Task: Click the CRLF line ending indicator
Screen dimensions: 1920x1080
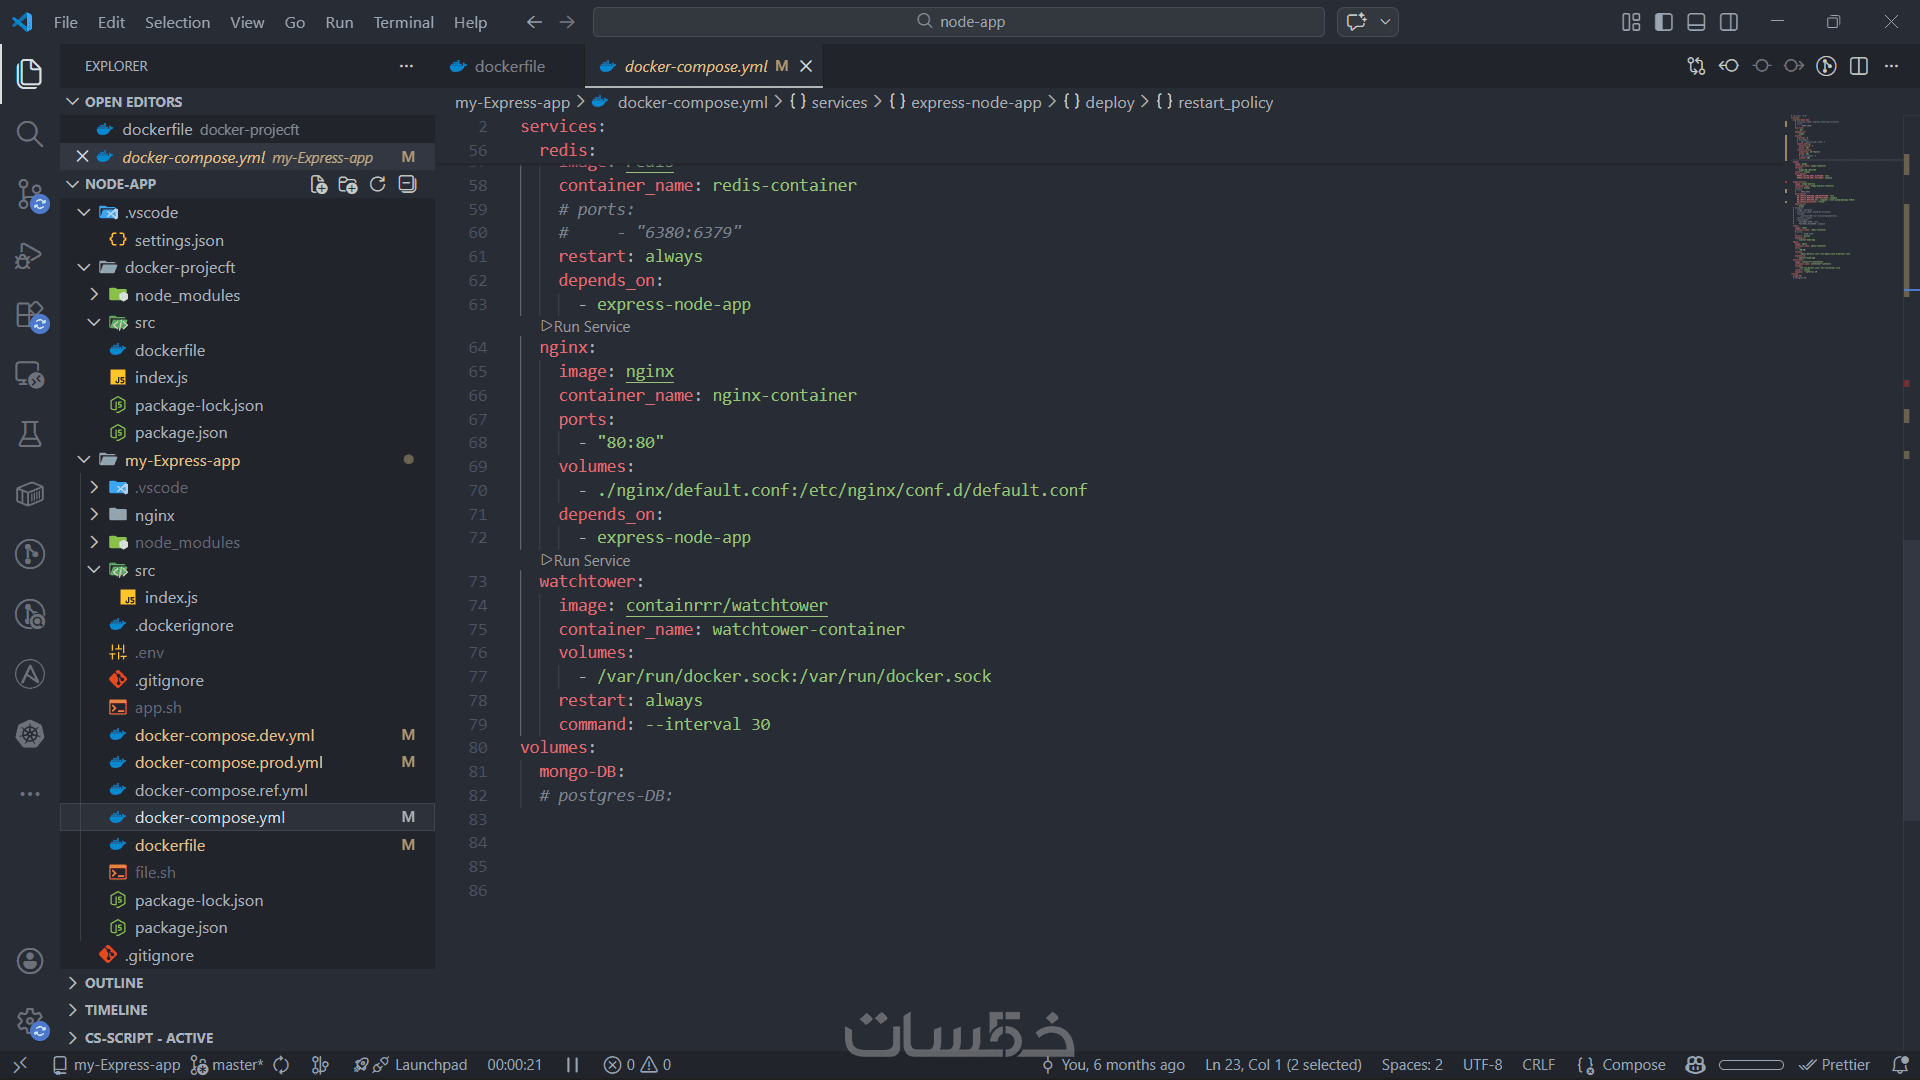Action: [1538, 1065]
